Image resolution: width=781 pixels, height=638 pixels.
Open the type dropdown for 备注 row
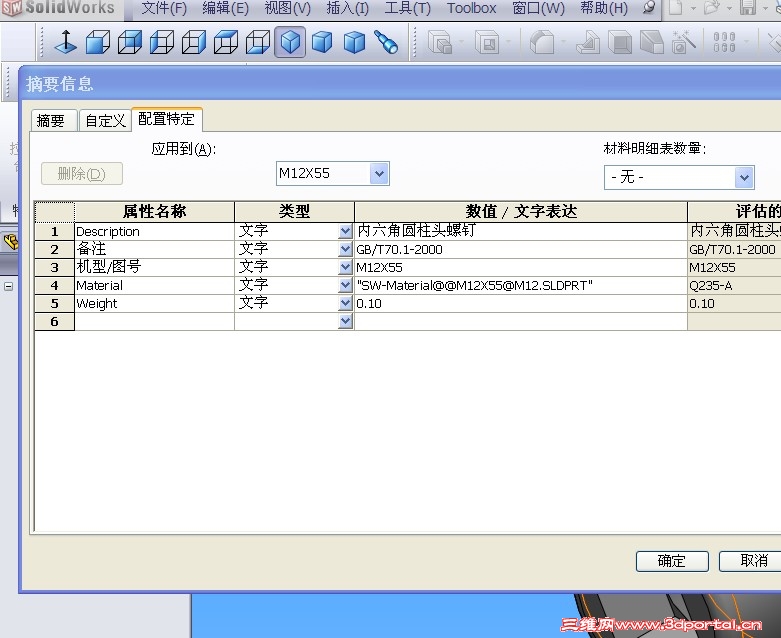(x=345, y=249)
